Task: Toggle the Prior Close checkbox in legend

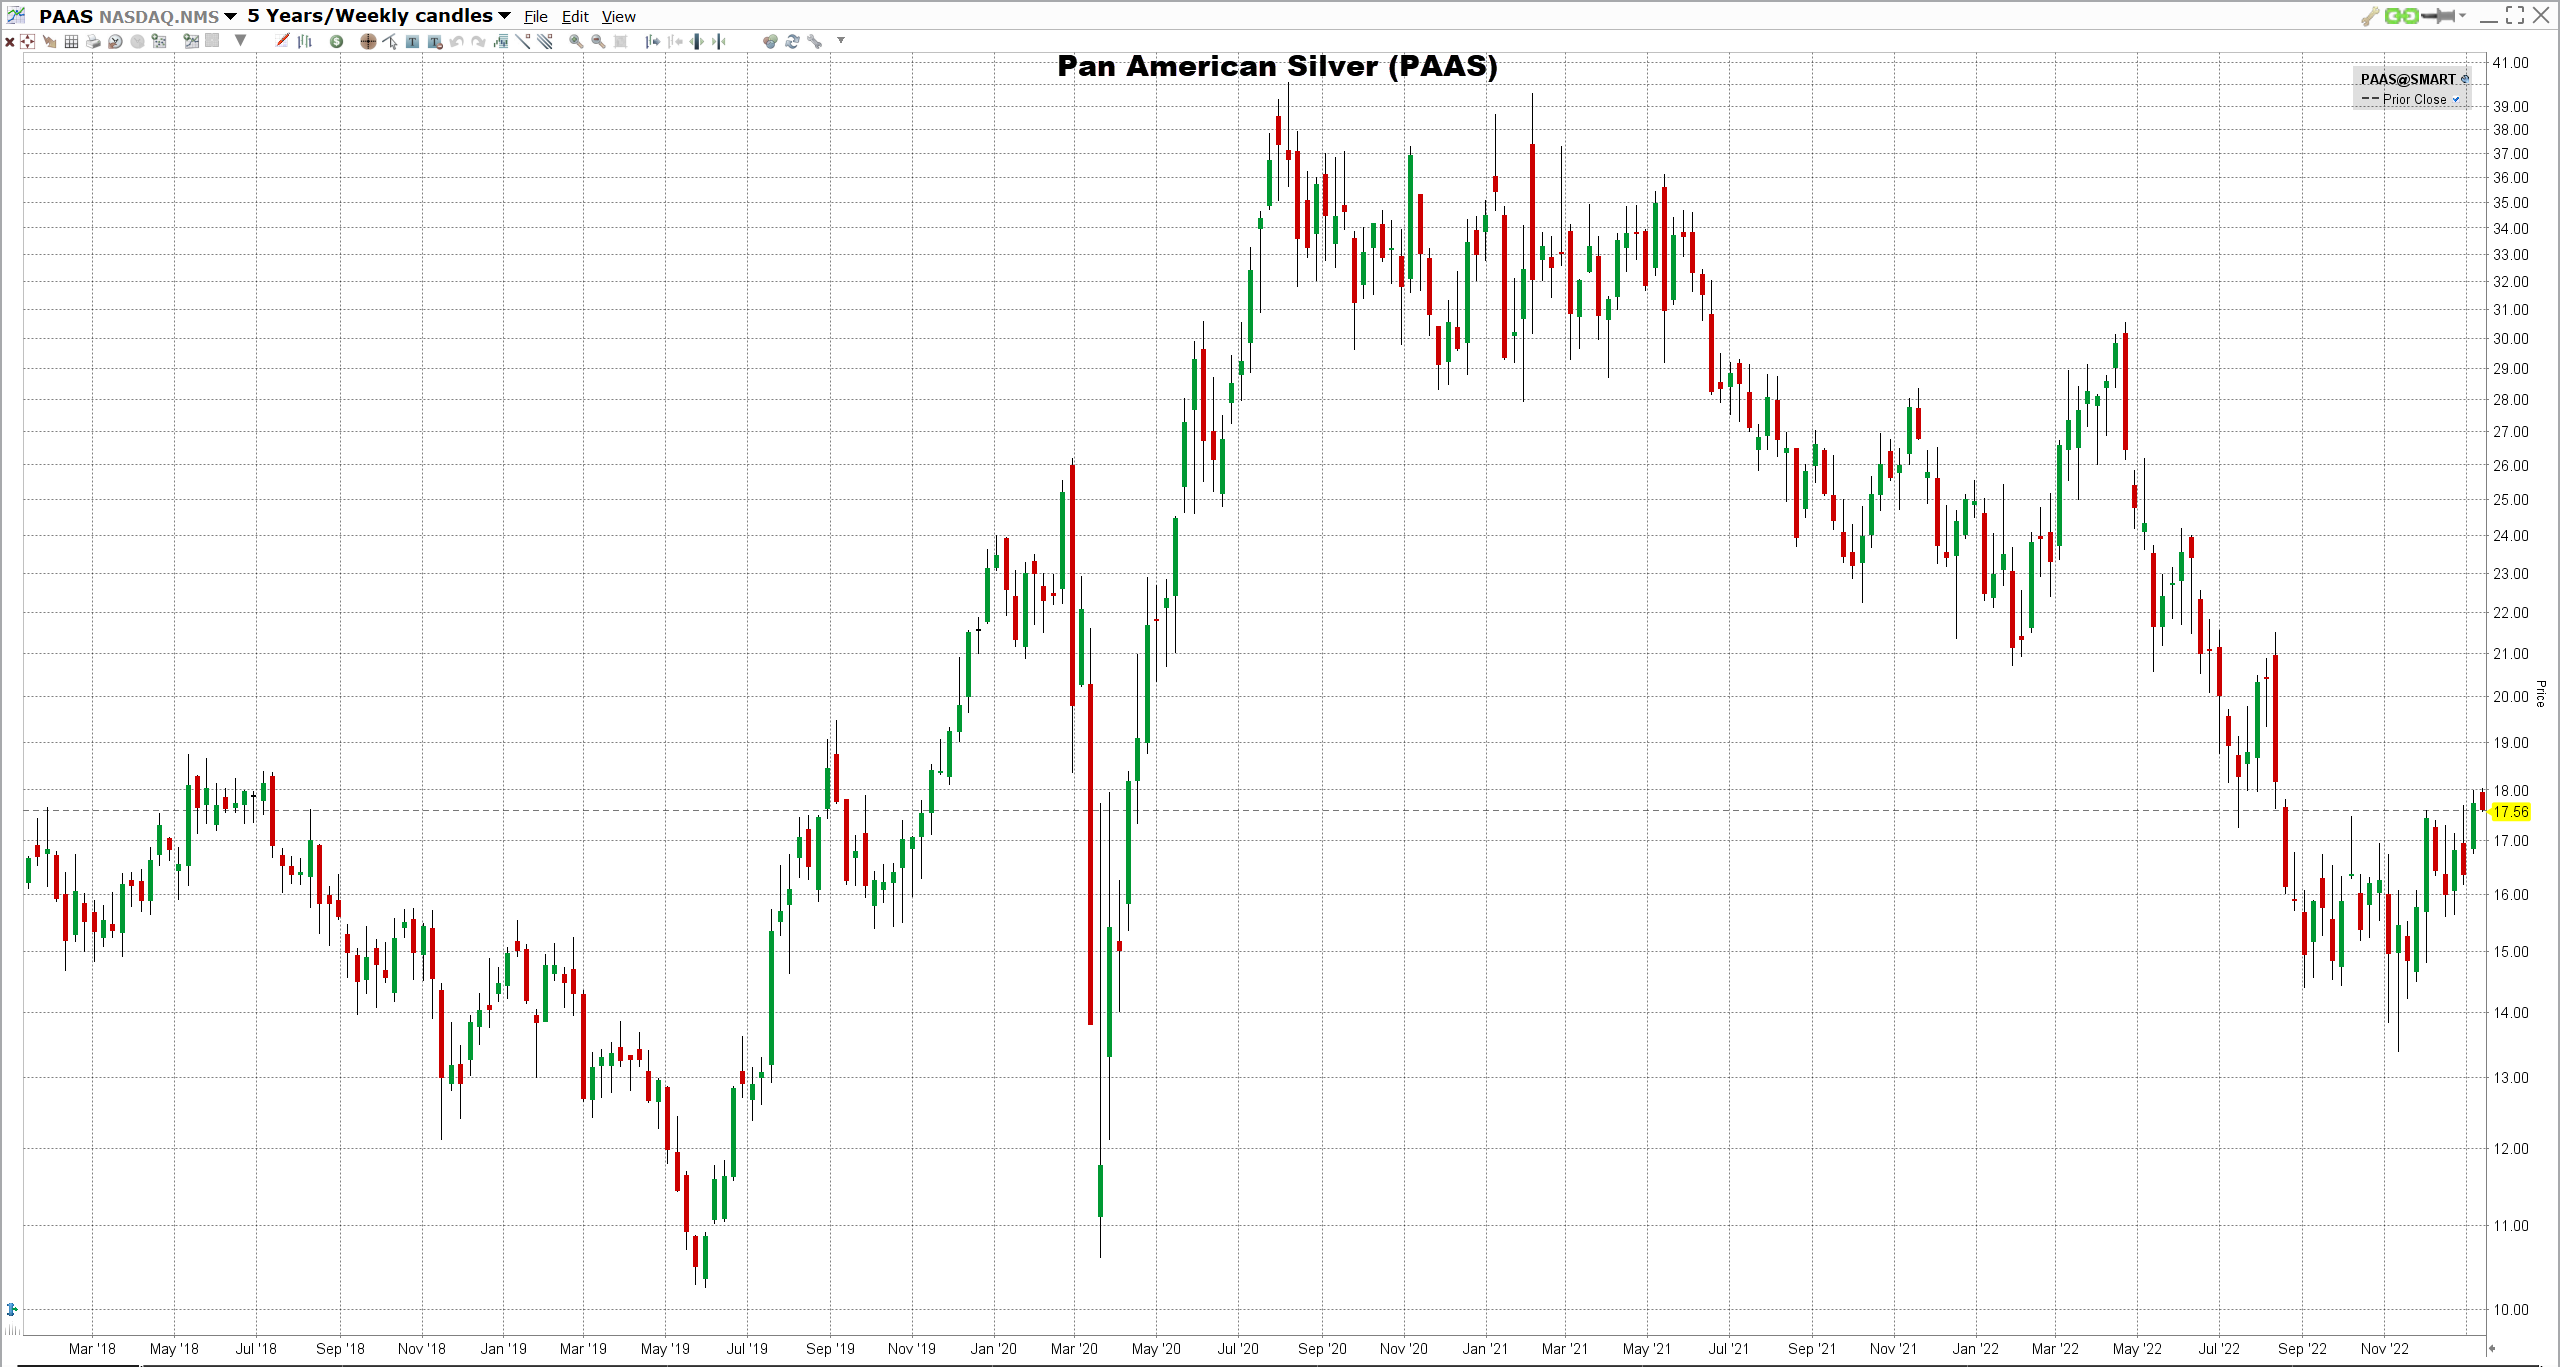Action: (2455, 99)
